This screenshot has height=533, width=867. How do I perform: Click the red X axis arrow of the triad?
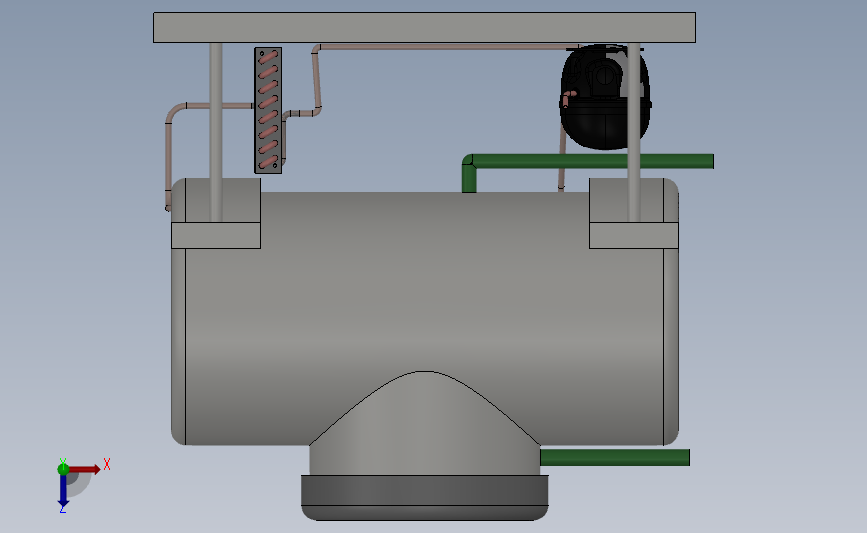pyautogui.click(x=84, y=469)
